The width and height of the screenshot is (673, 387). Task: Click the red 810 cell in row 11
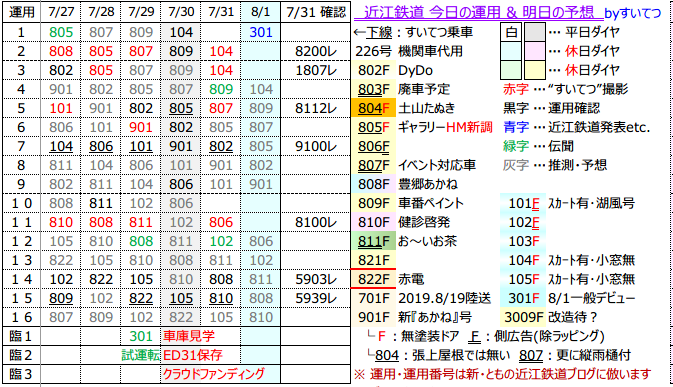(x=61, y=222)
